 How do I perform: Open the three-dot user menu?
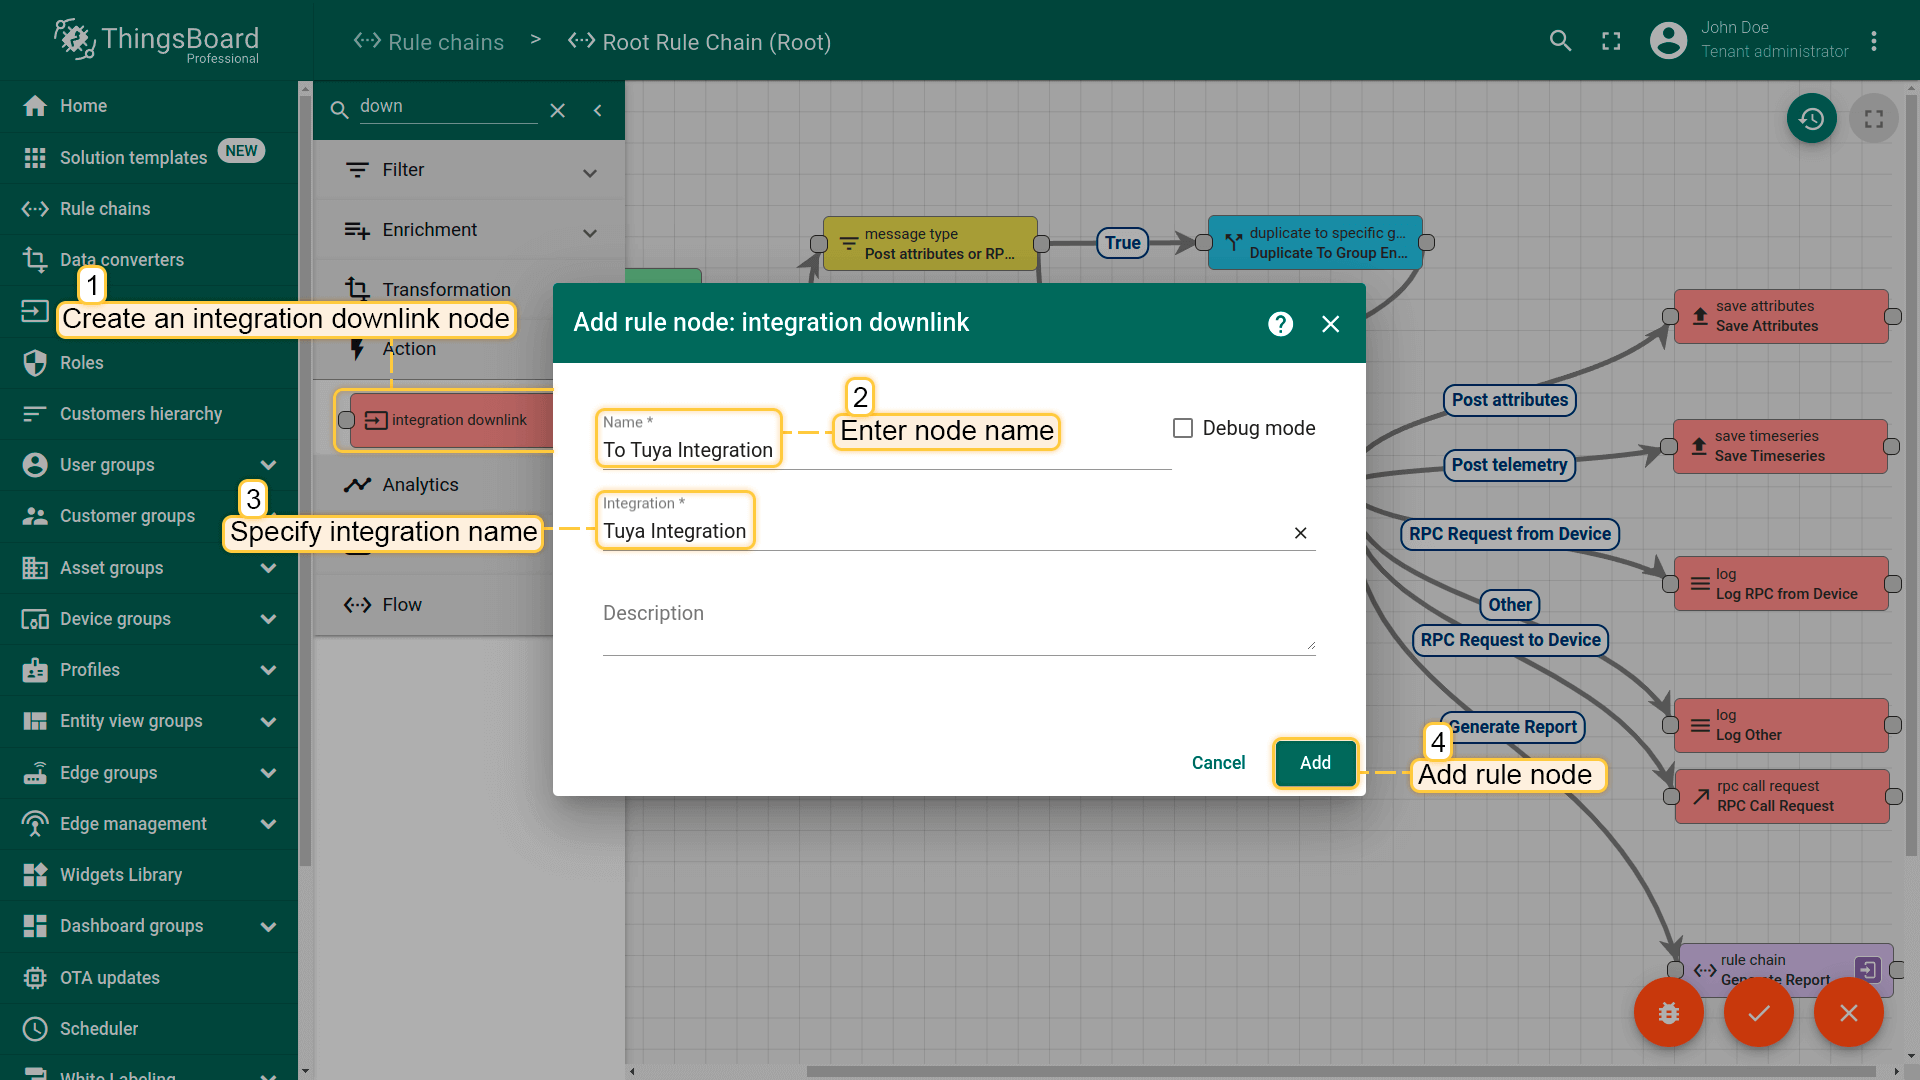tap(1874, 41)
